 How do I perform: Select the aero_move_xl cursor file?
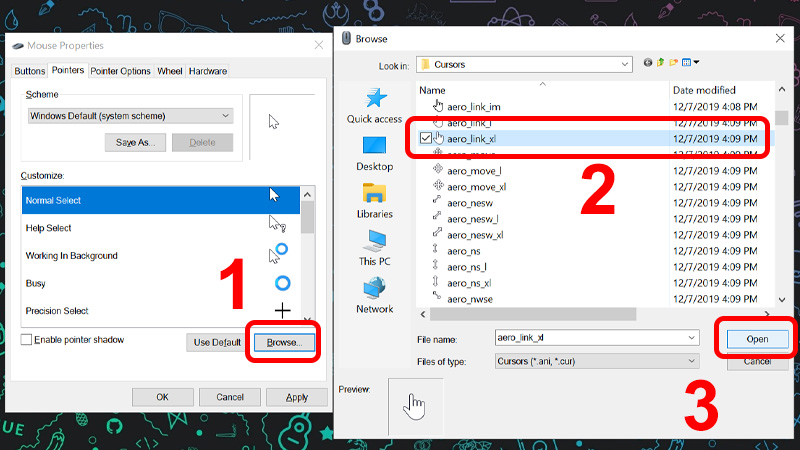click(476, 186)
